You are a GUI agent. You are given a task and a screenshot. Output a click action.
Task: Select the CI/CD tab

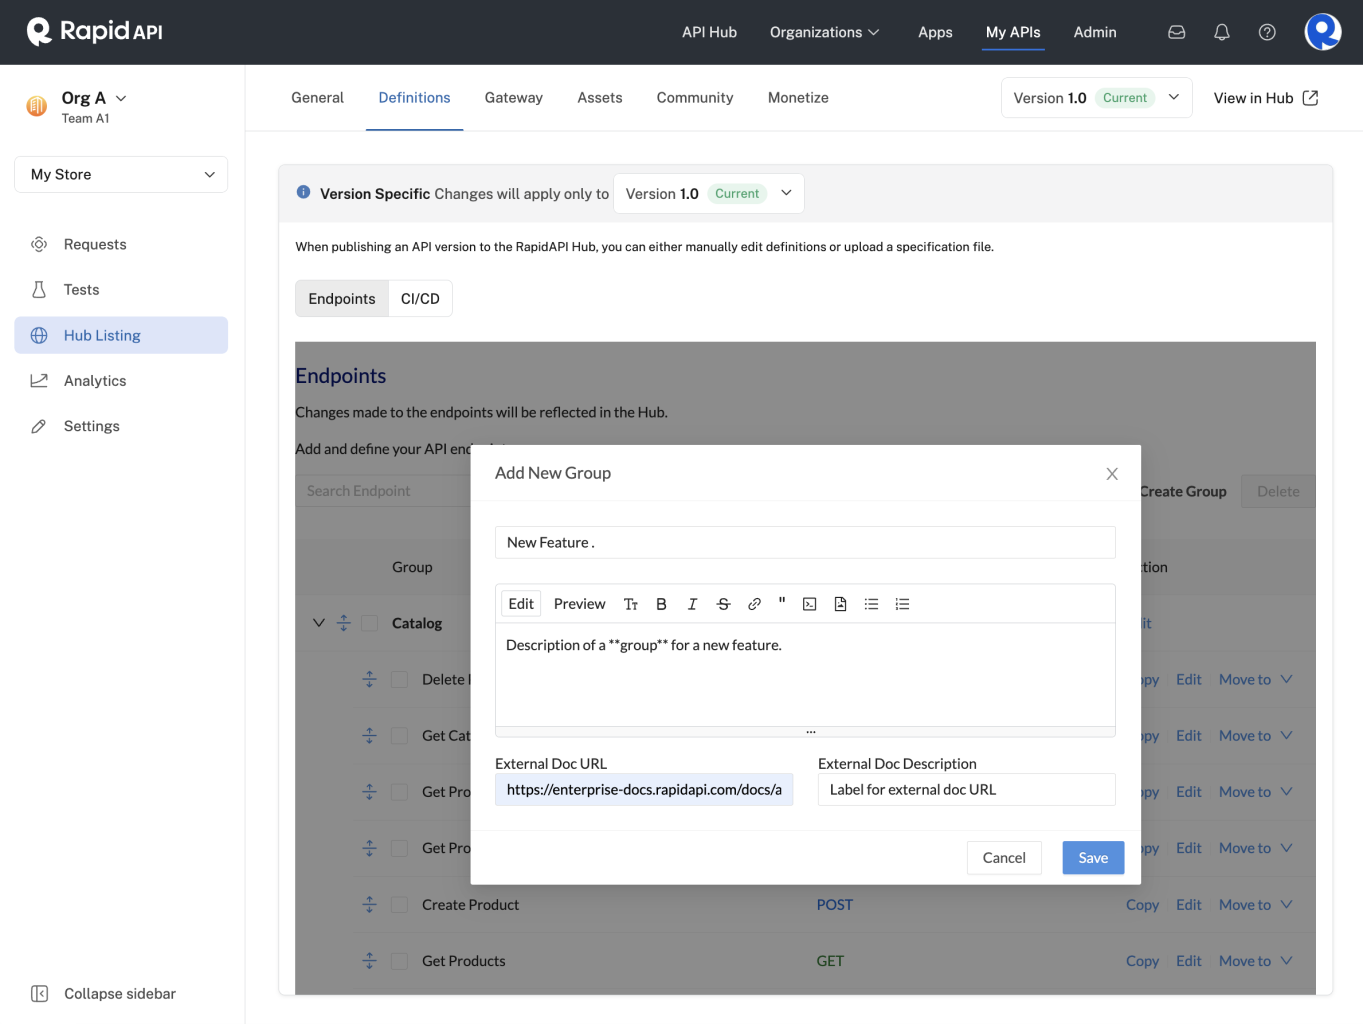tap(420, 299)
